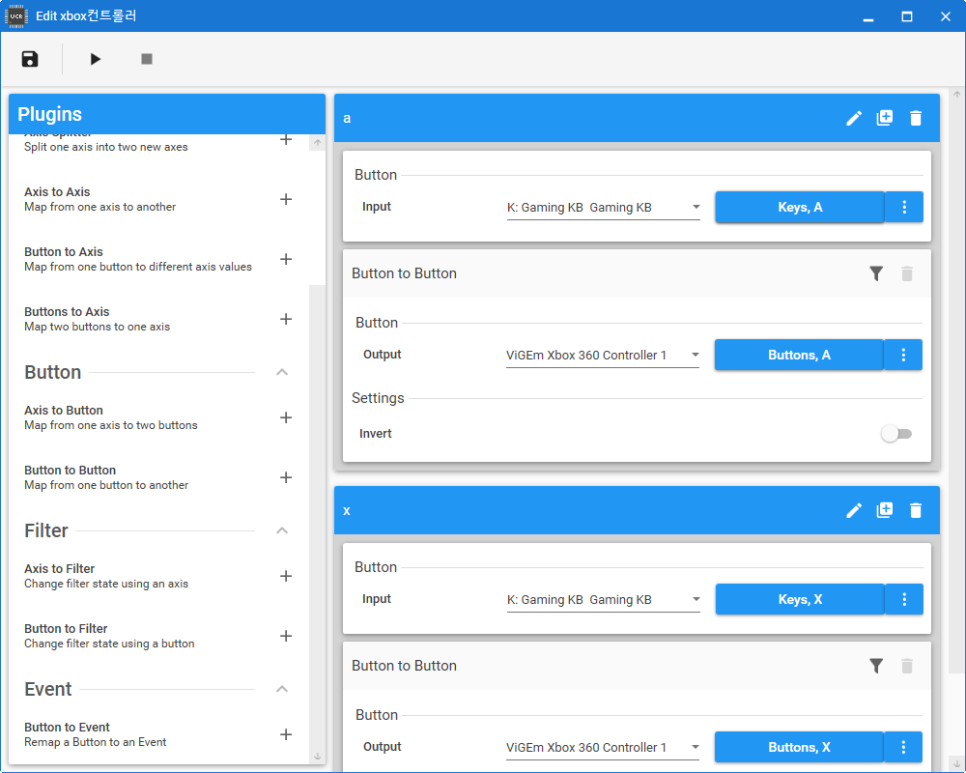Remove Button to Button plugin in mapping 'x'

(x=907, y=666)
